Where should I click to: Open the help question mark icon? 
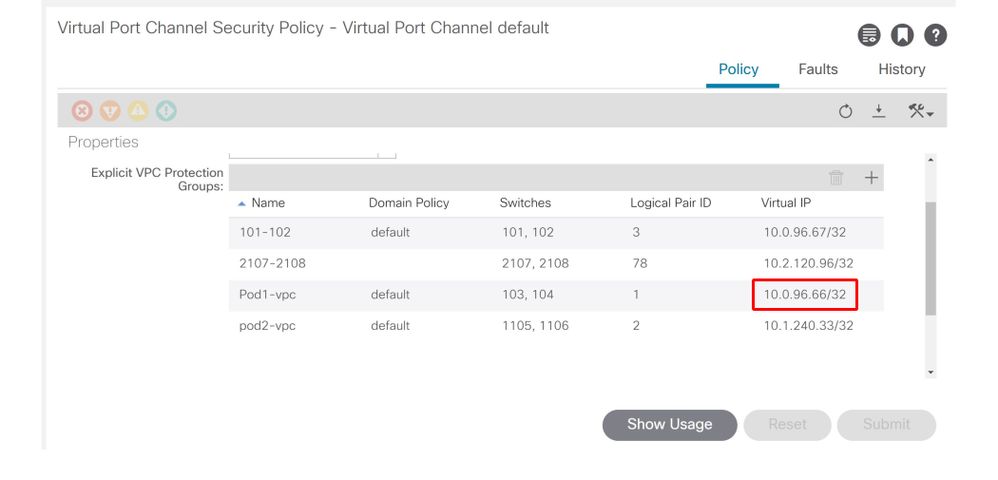pyautogui.click(x=936, y=35)
